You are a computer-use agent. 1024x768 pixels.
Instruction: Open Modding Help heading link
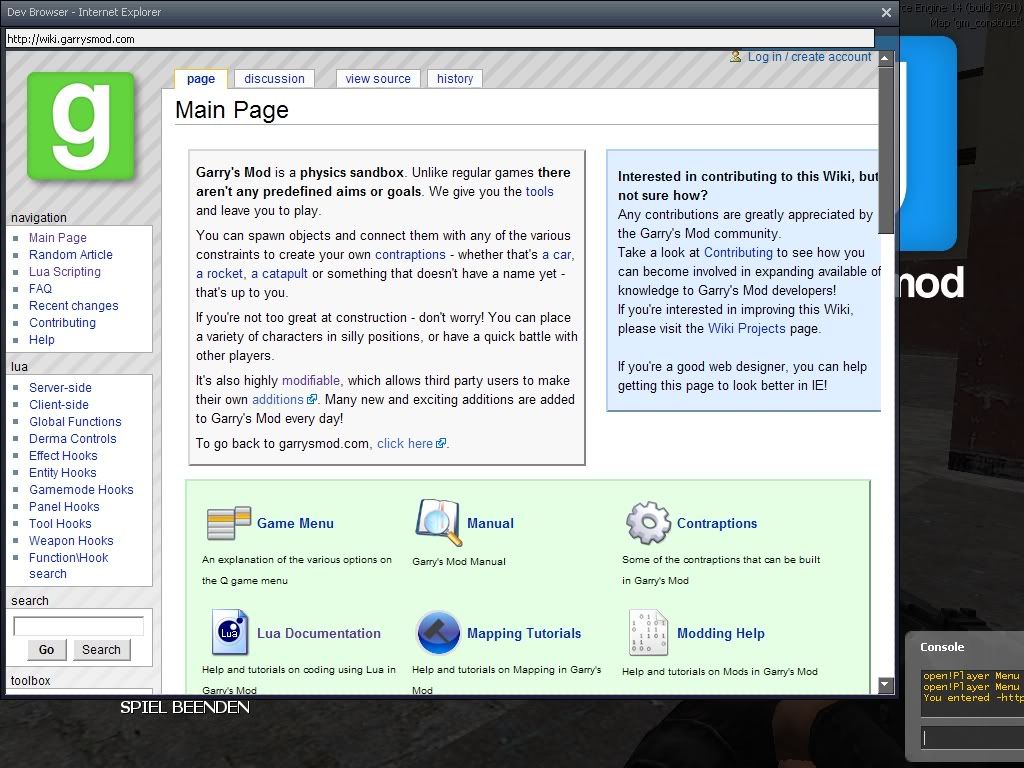coord(721,633)
